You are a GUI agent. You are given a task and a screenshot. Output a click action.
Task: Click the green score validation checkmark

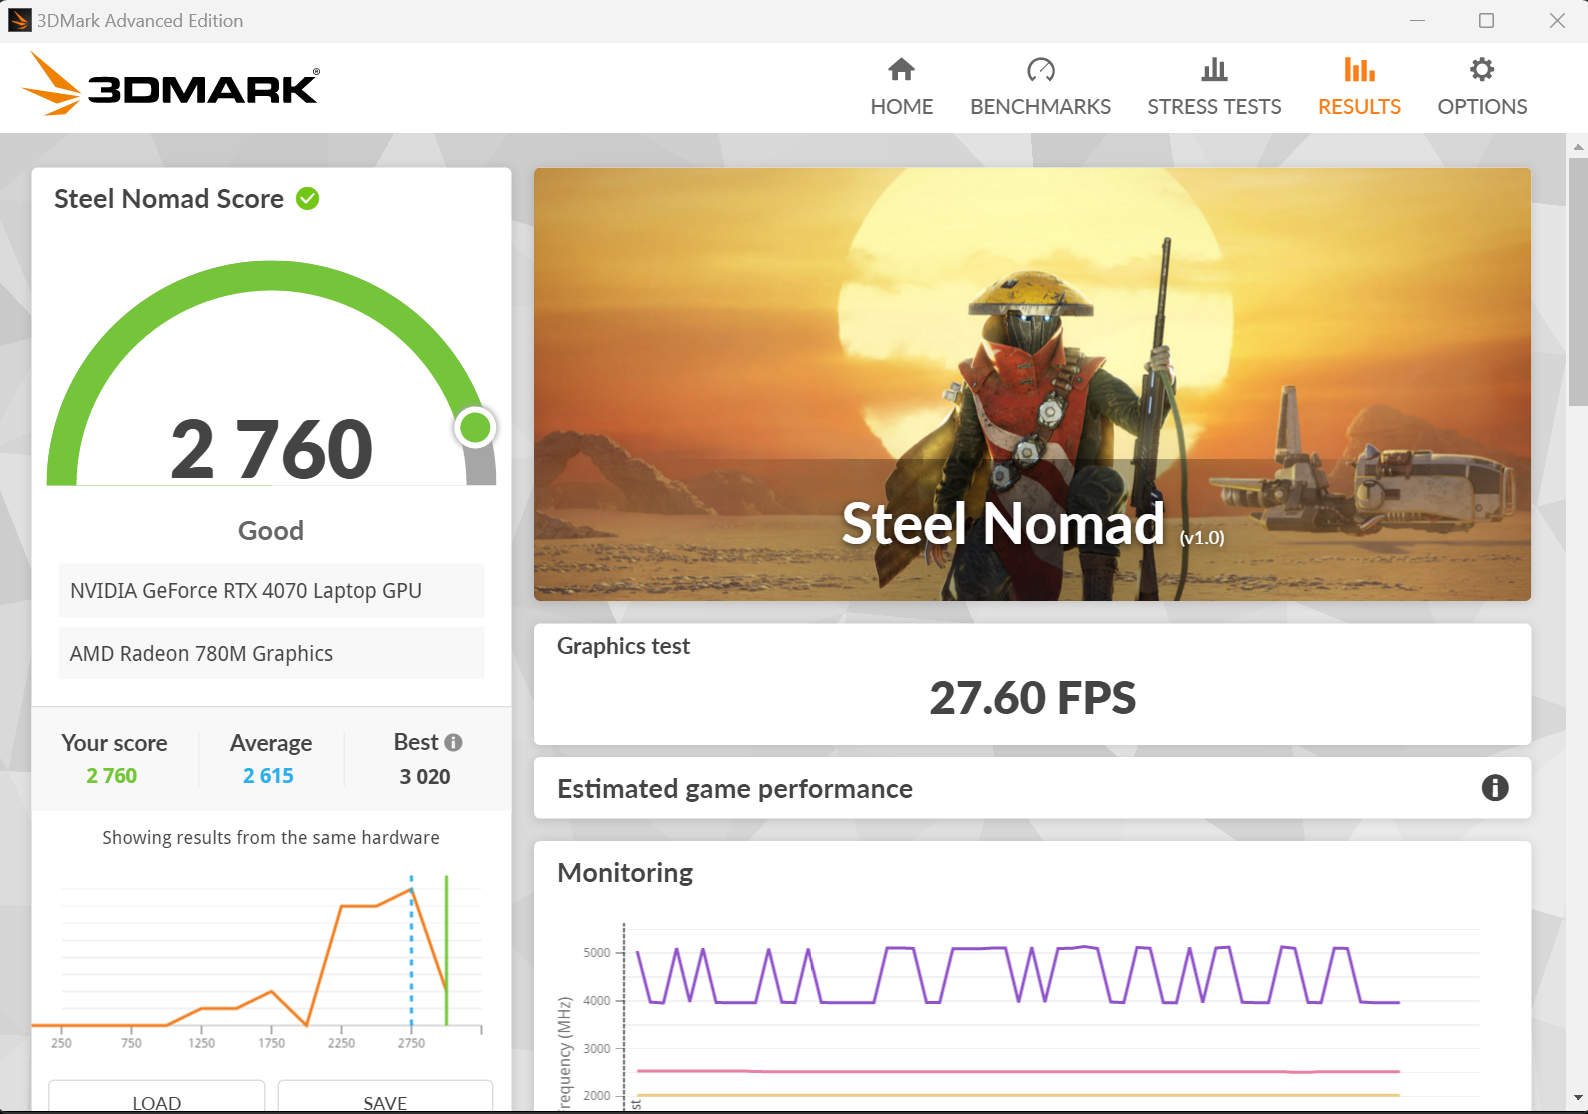pos(308,199)
